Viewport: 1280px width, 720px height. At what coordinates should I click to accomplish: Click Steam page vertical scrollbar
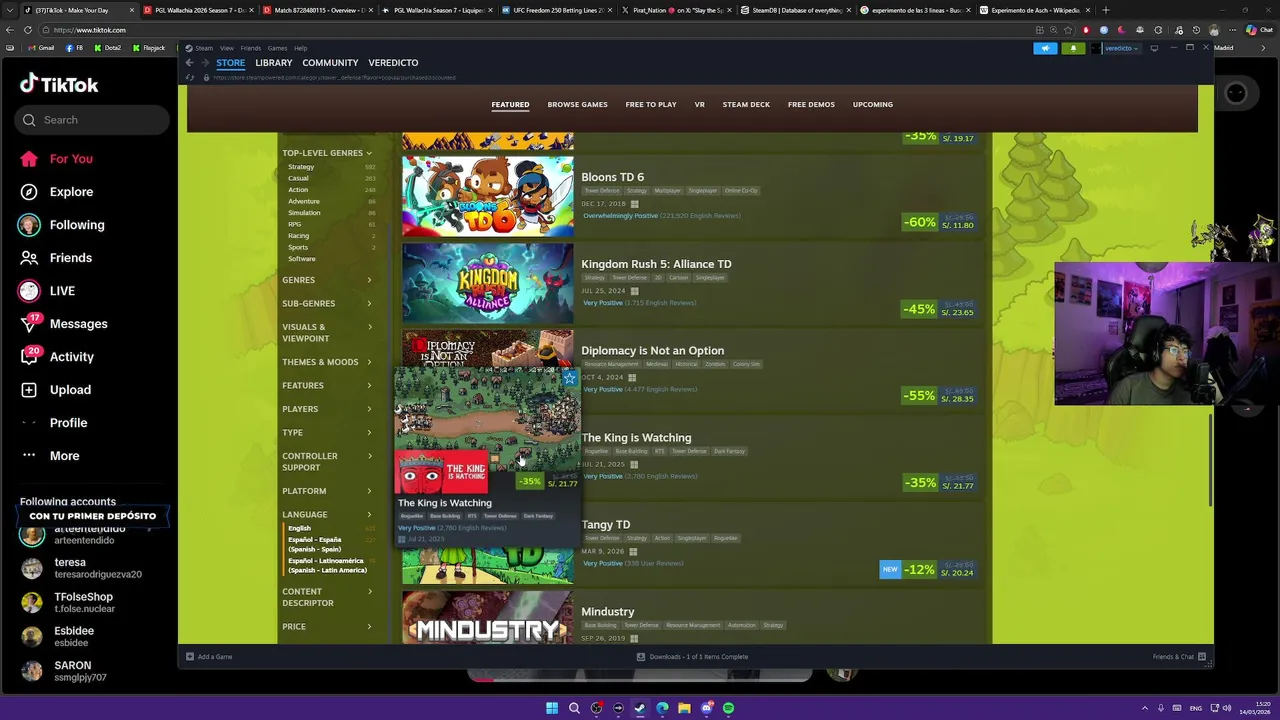1209,458
